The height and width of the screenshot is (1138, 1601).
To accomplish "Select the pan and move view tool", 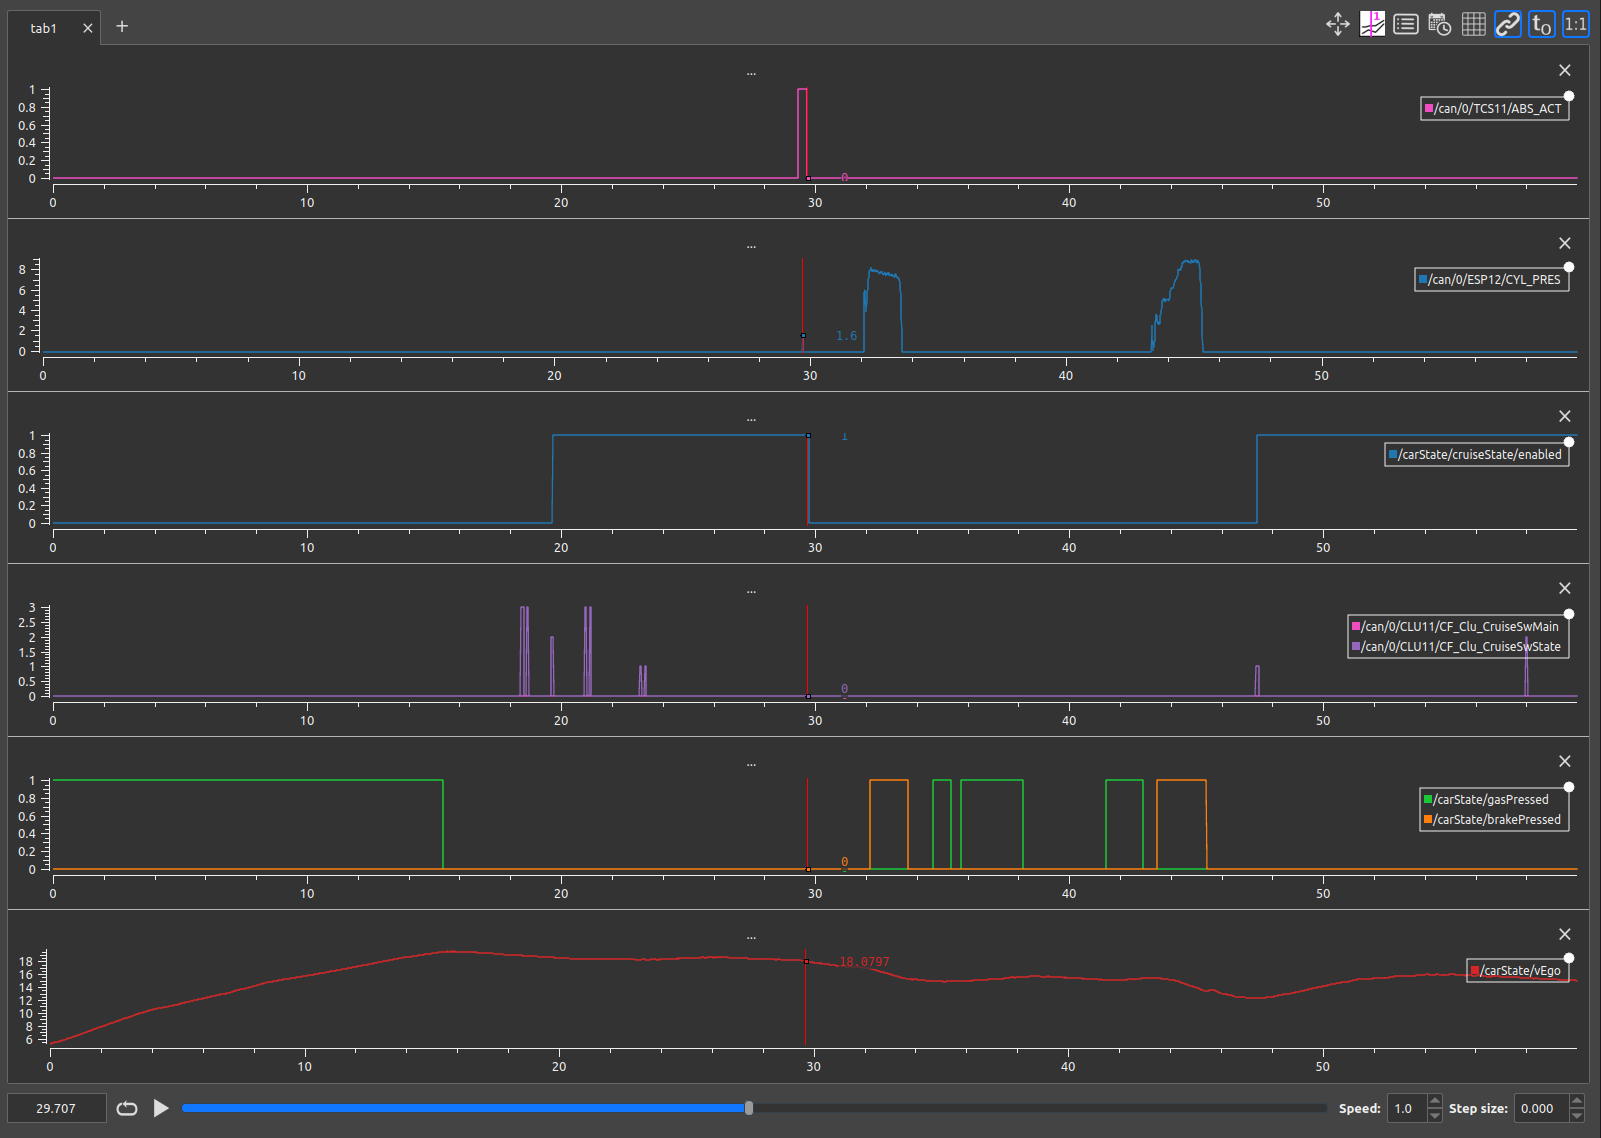I will pos(1337,24).
